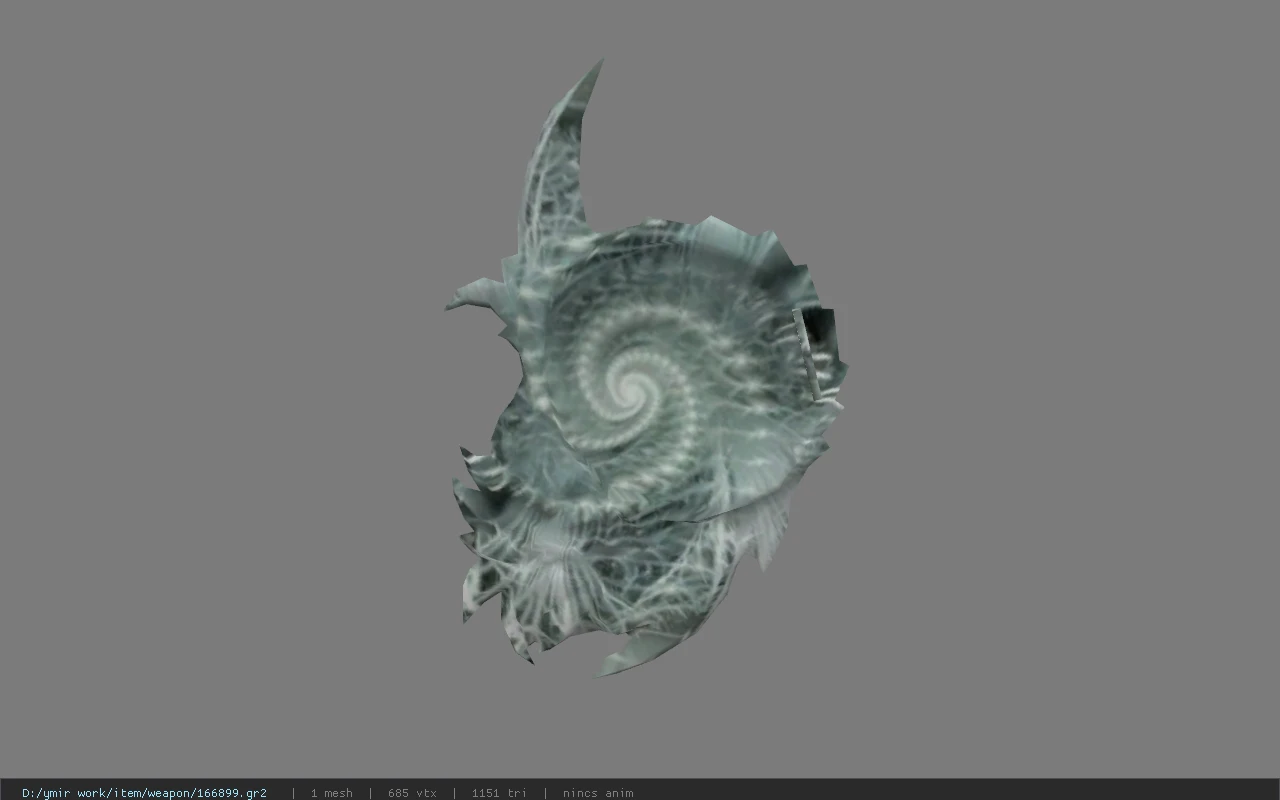Click the "1 mesh" status entry
The height and width of the screenshot is (800, 1280).
(x=331, y=793)
